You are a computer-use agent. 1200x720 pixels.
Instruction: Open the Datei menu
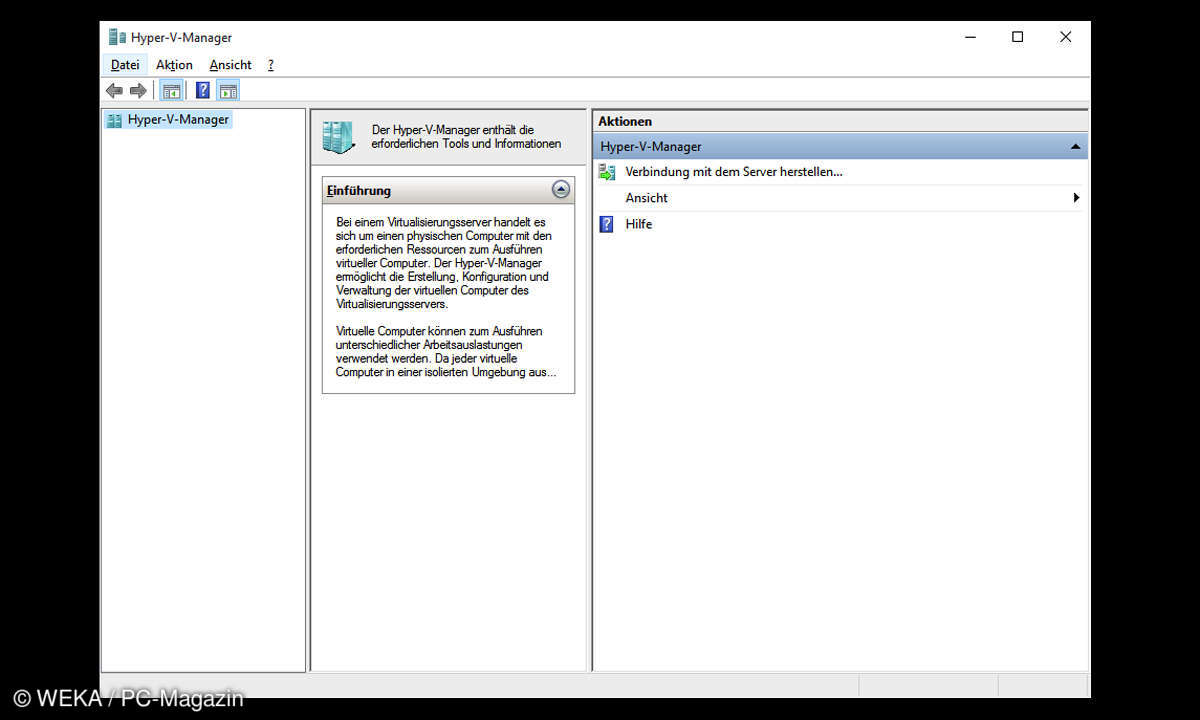click(x=125, y=65)
